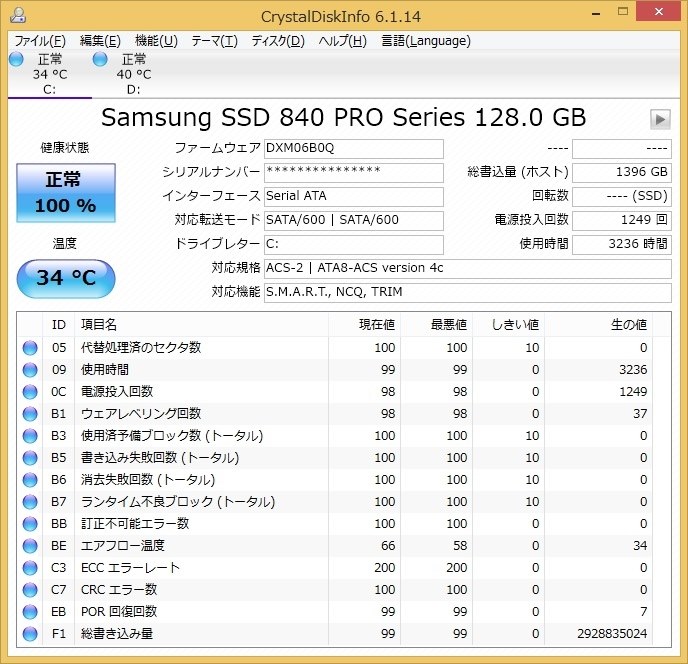The image size is (688, 664).
Task: Click the masked serial number field
Action: coord(354,172)
